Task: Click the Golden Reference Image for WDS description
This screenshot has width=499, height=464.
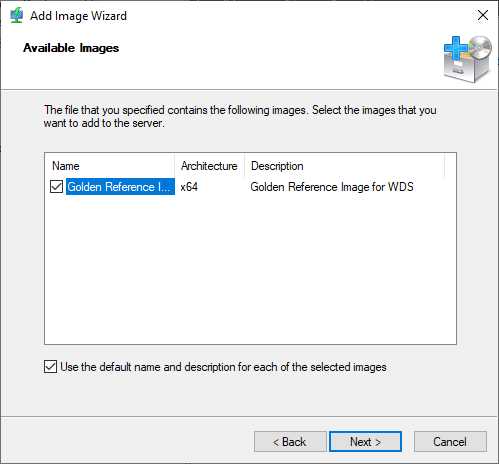Action: [332, 187]
